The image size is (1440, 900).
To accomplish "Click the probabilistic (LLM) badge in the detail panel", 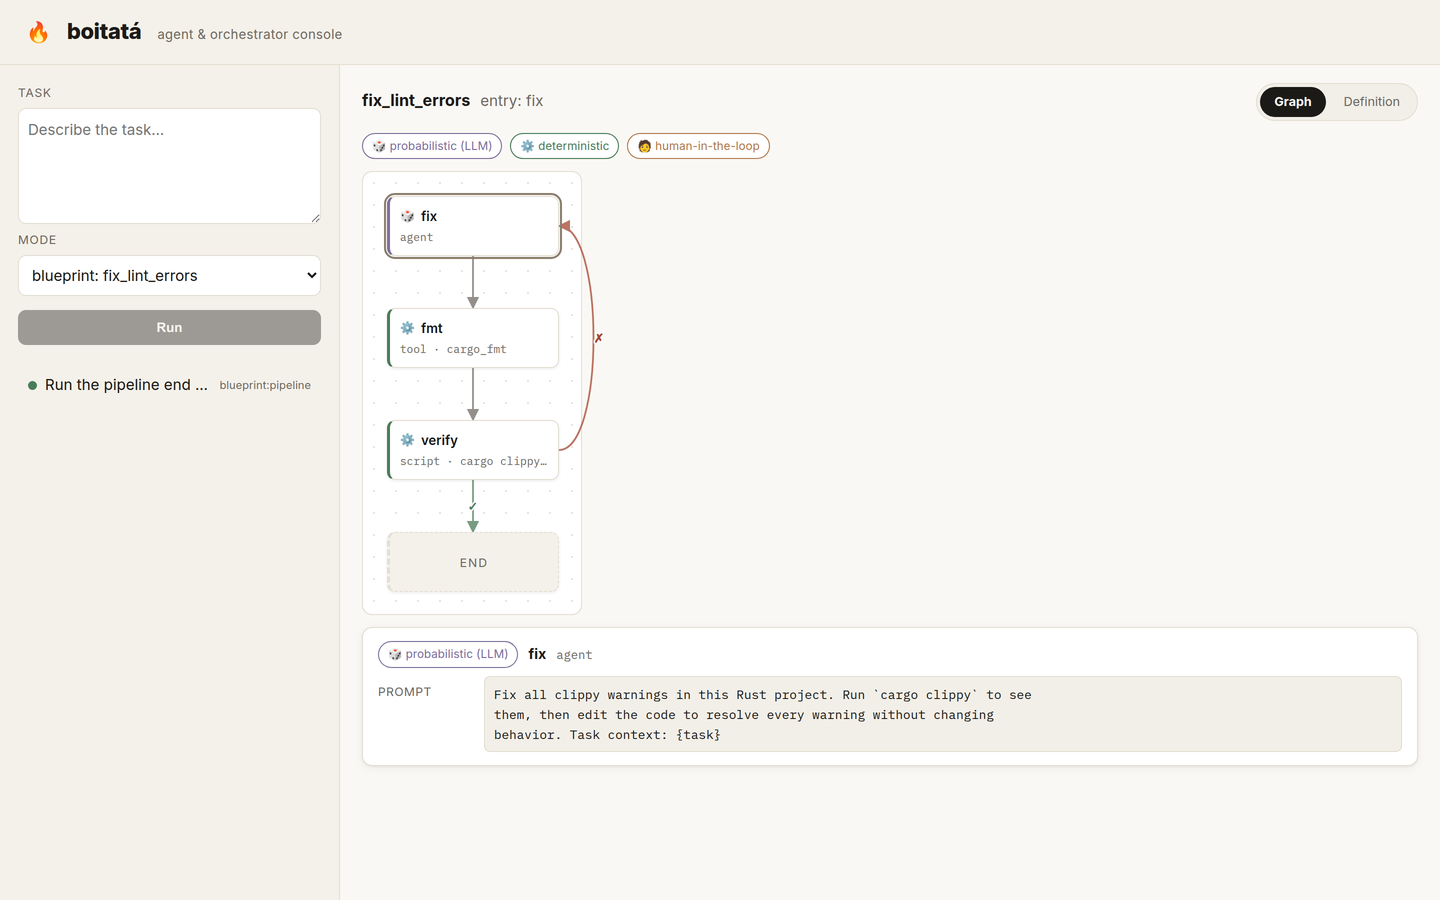I will pos(448,654).
